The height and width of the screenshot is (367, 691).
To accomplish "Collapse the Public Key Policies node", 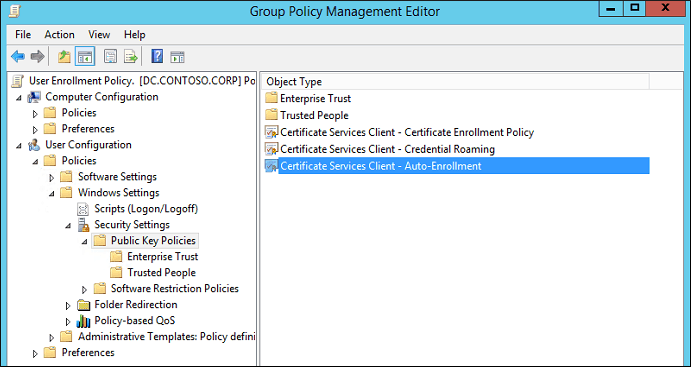I will pos(84,241).
